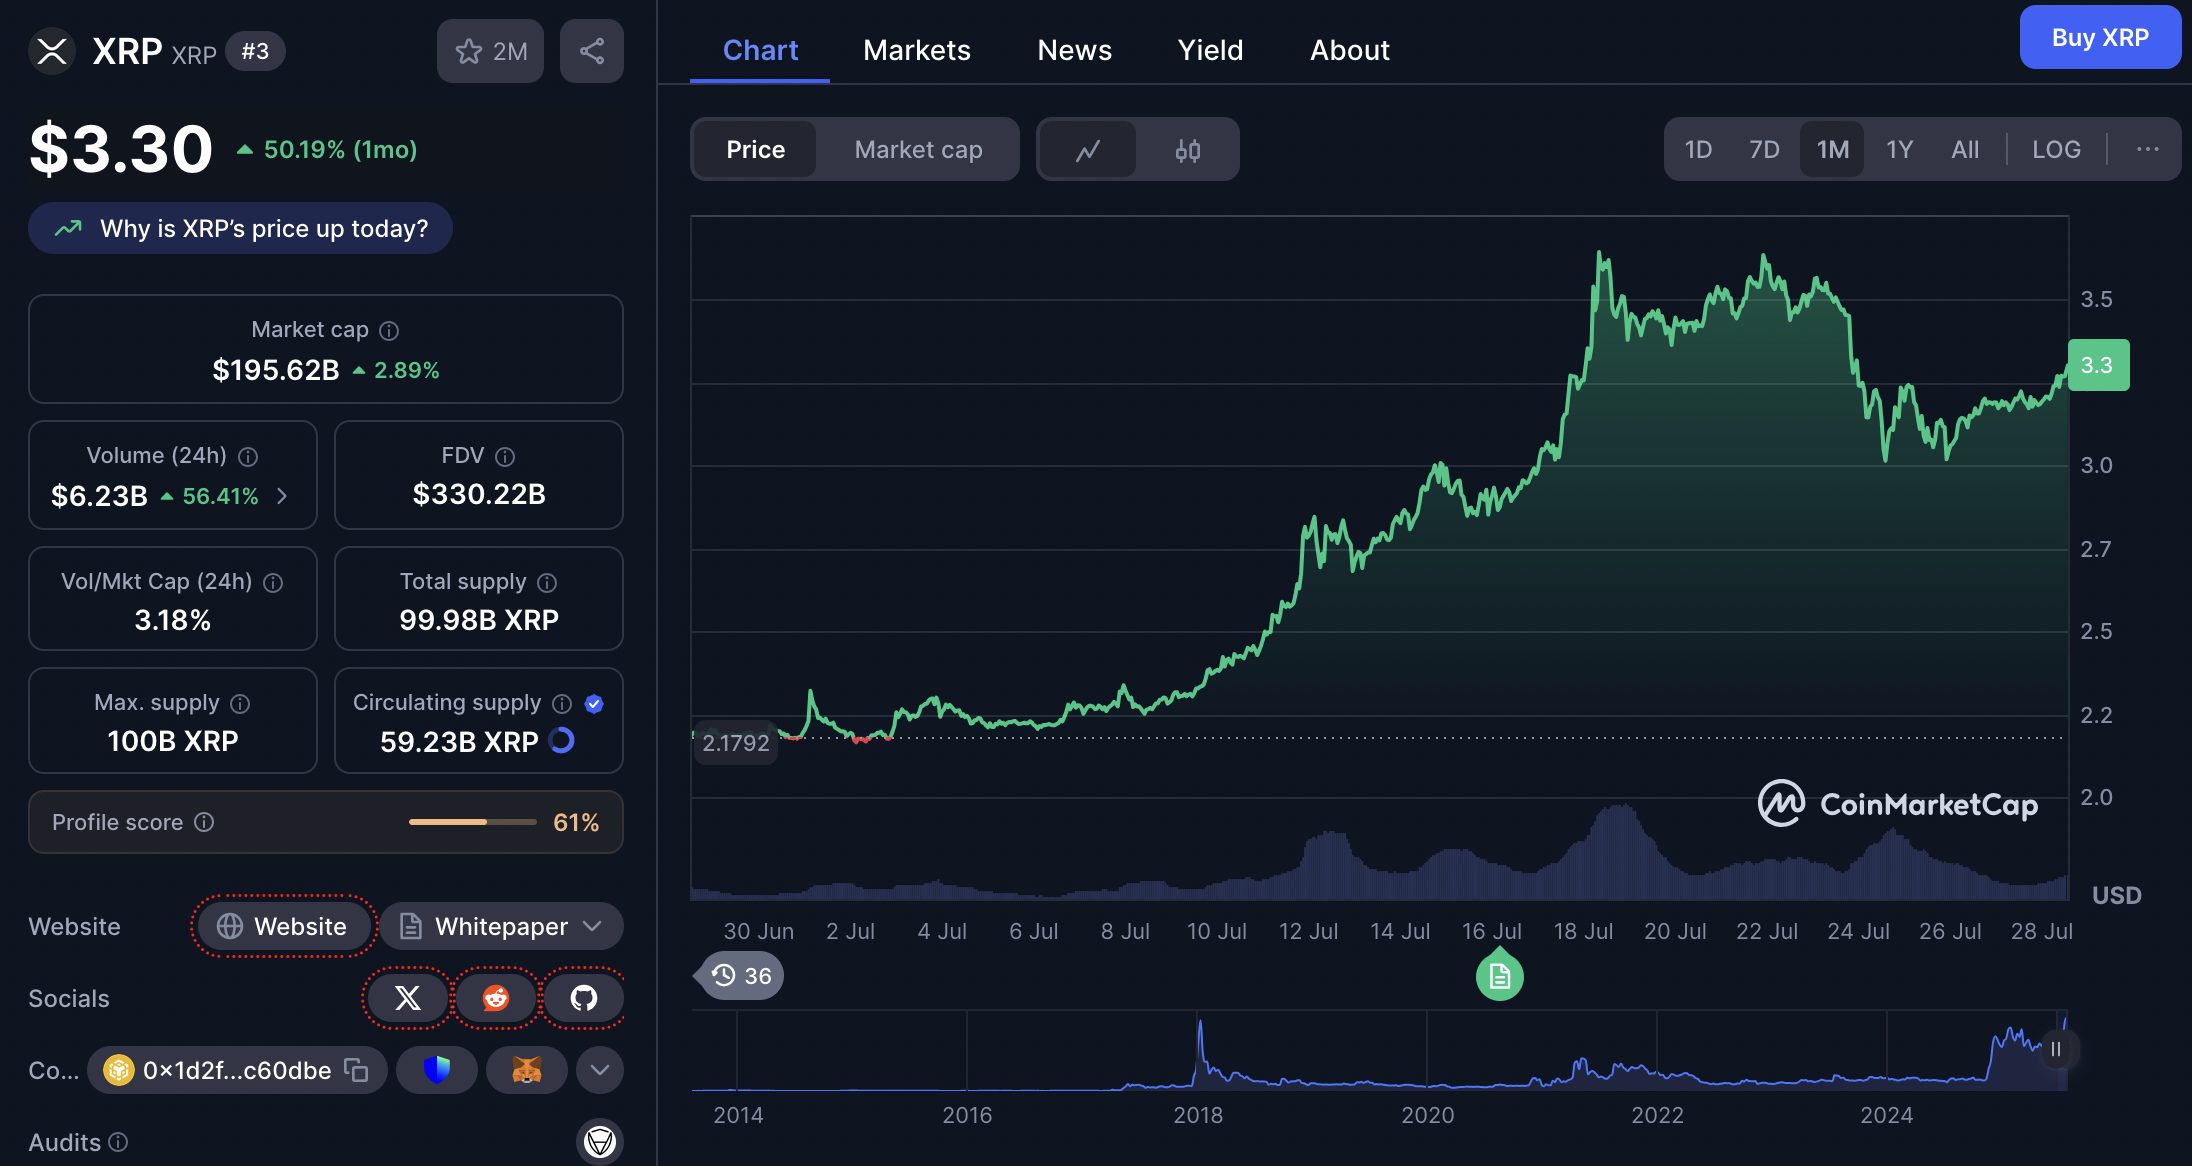Click the verified supply checkmark badge
The image size is (2192, 1166).
594,703
